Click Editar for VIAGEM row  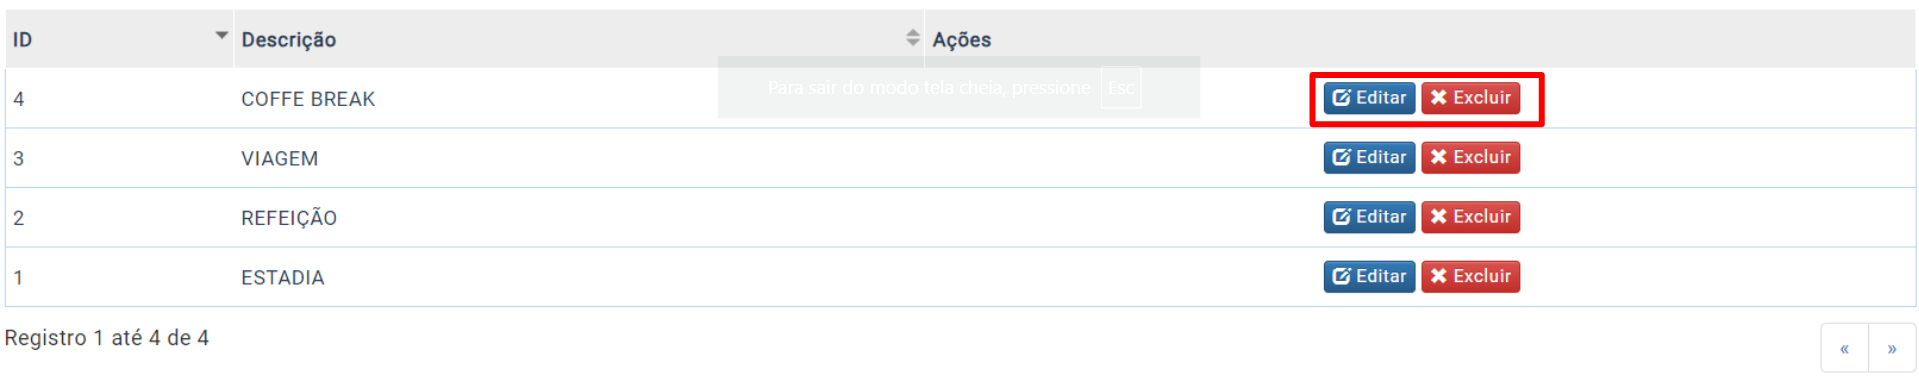1369,157
